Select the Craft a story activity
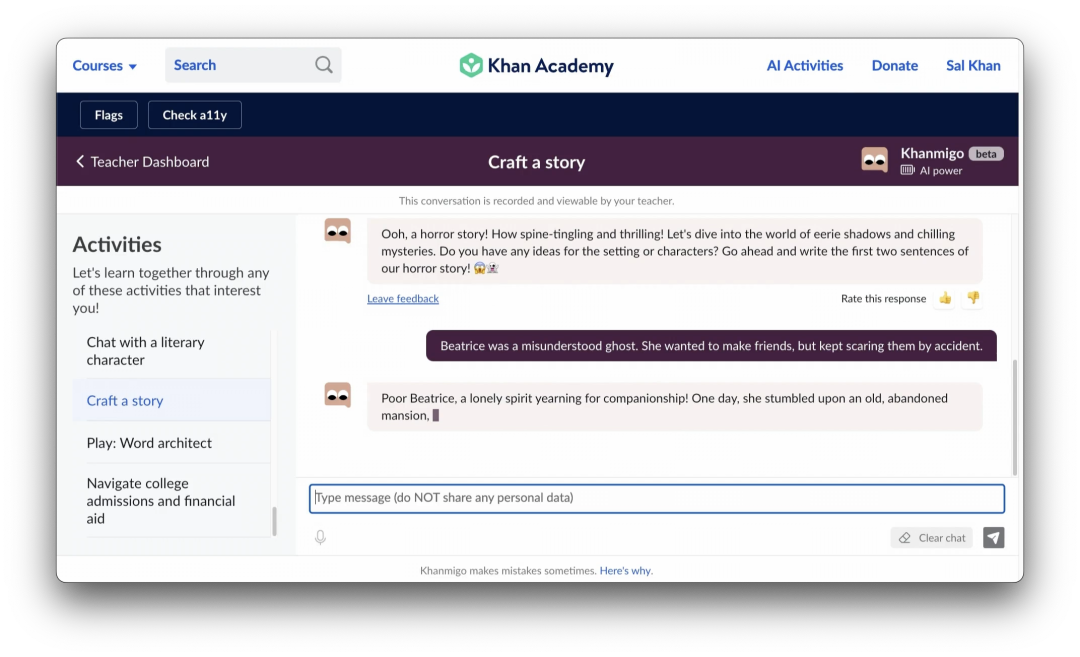Image resolution: width=1080 pixels, height=657 pixels. point(172,400)
